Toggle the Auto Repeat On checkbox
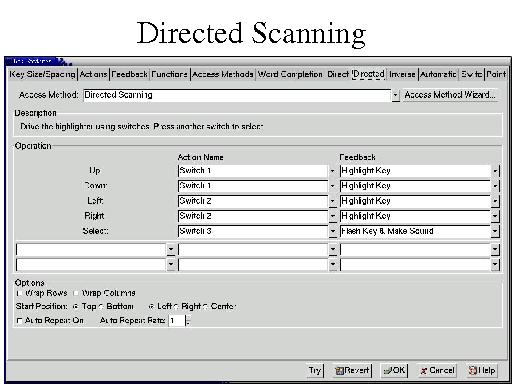The height and width of the screenshot is (384, 512). click(19, 321)
